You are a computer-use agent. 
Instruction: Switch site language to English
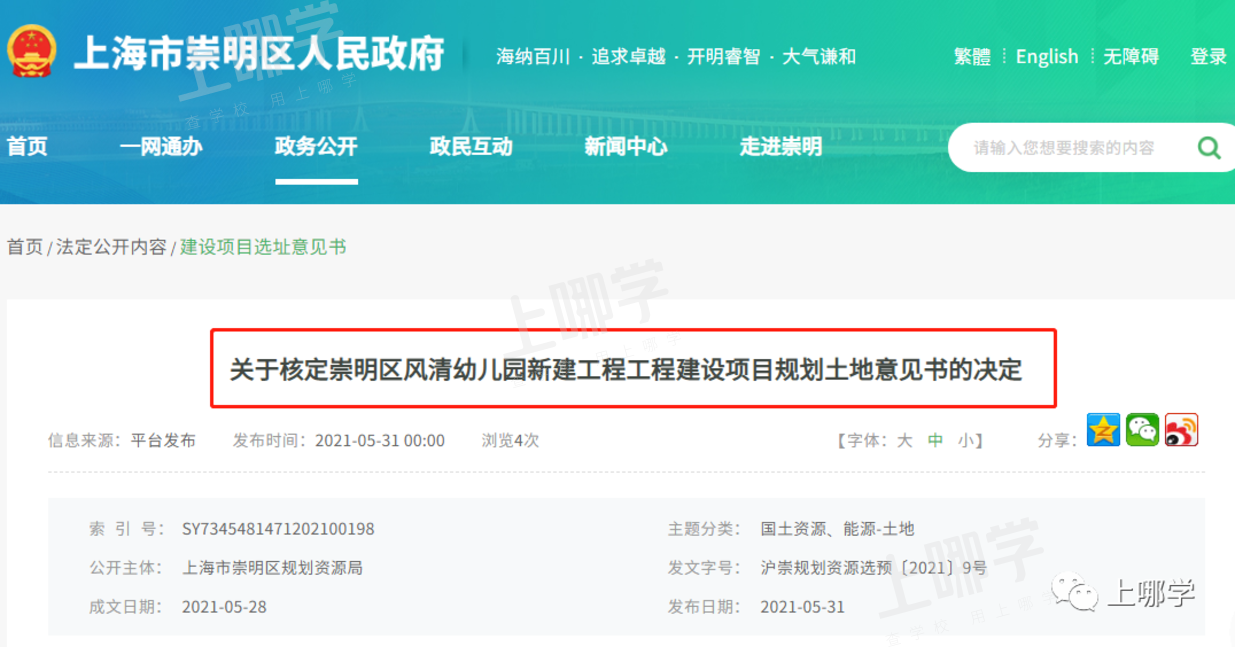click(x=1047, y=57)
